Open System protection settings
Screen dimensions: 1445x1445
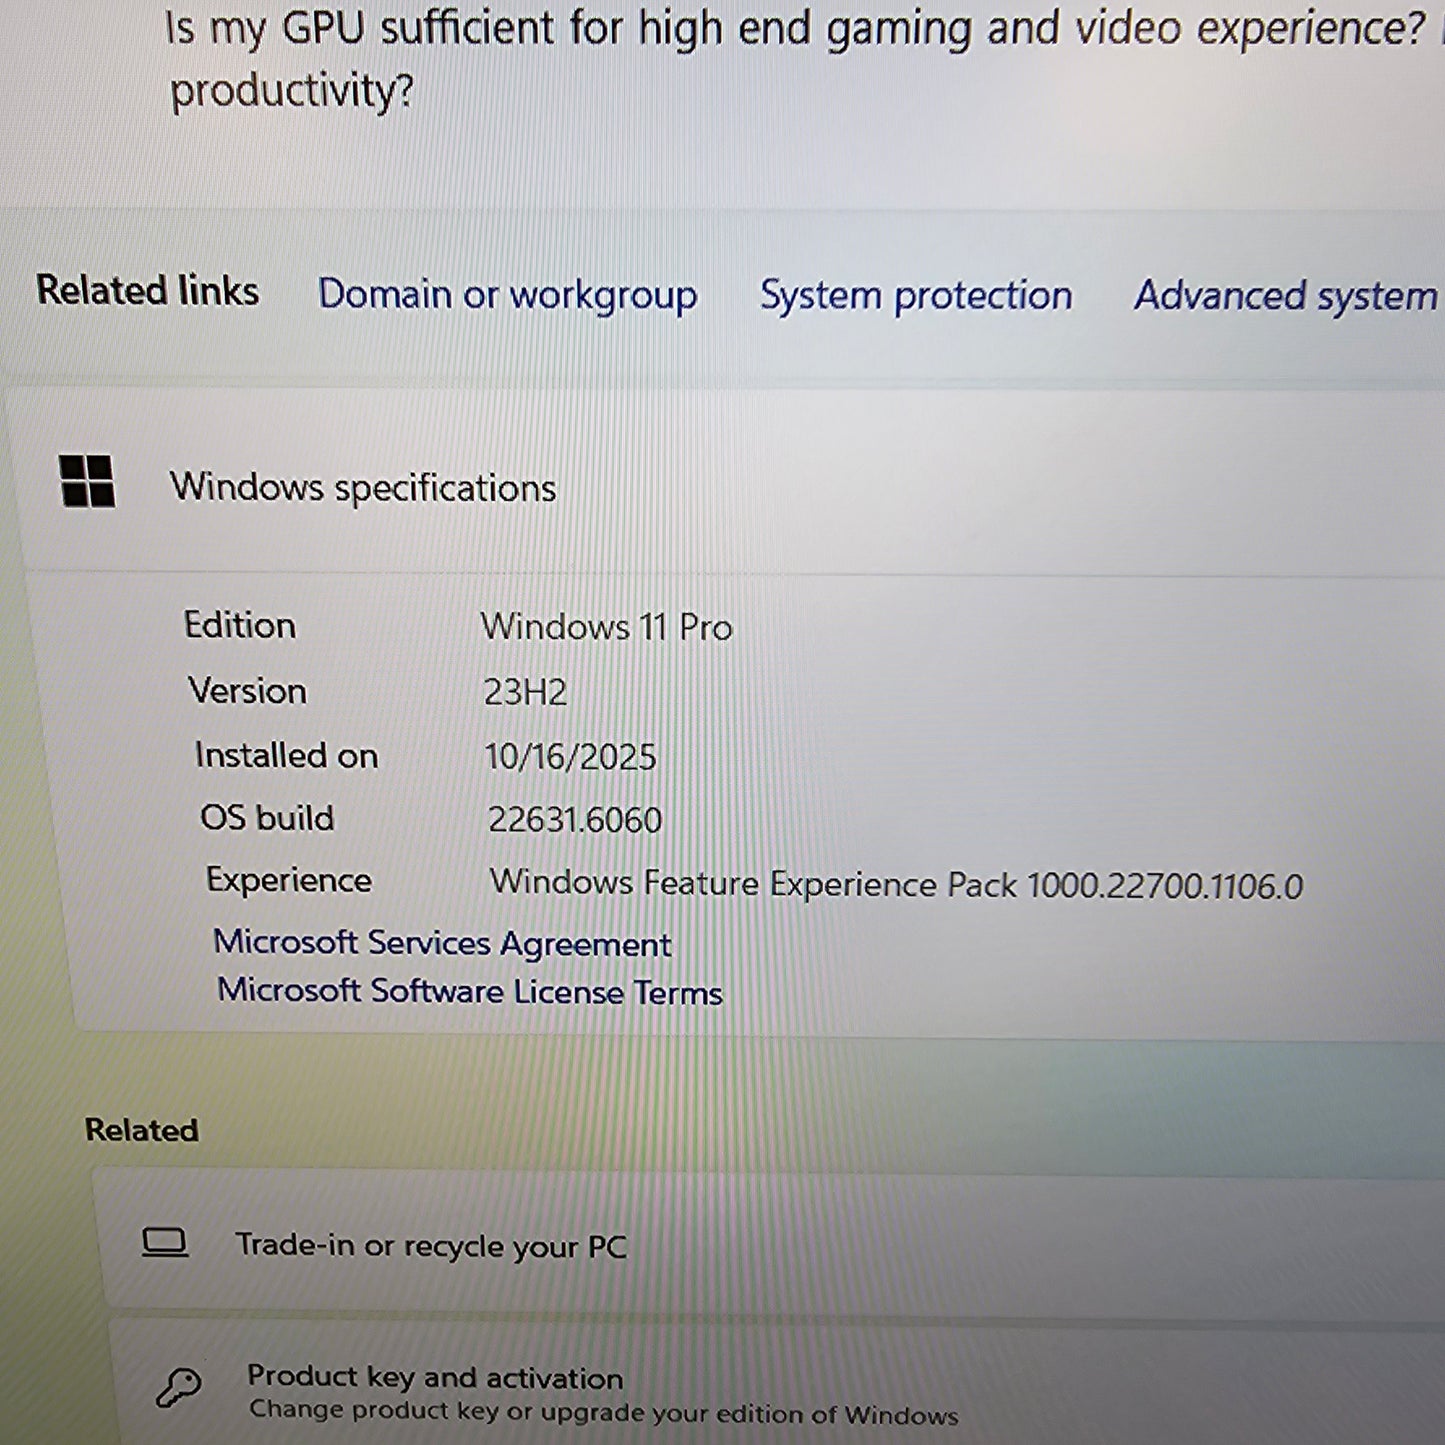(x=916, y=296)
